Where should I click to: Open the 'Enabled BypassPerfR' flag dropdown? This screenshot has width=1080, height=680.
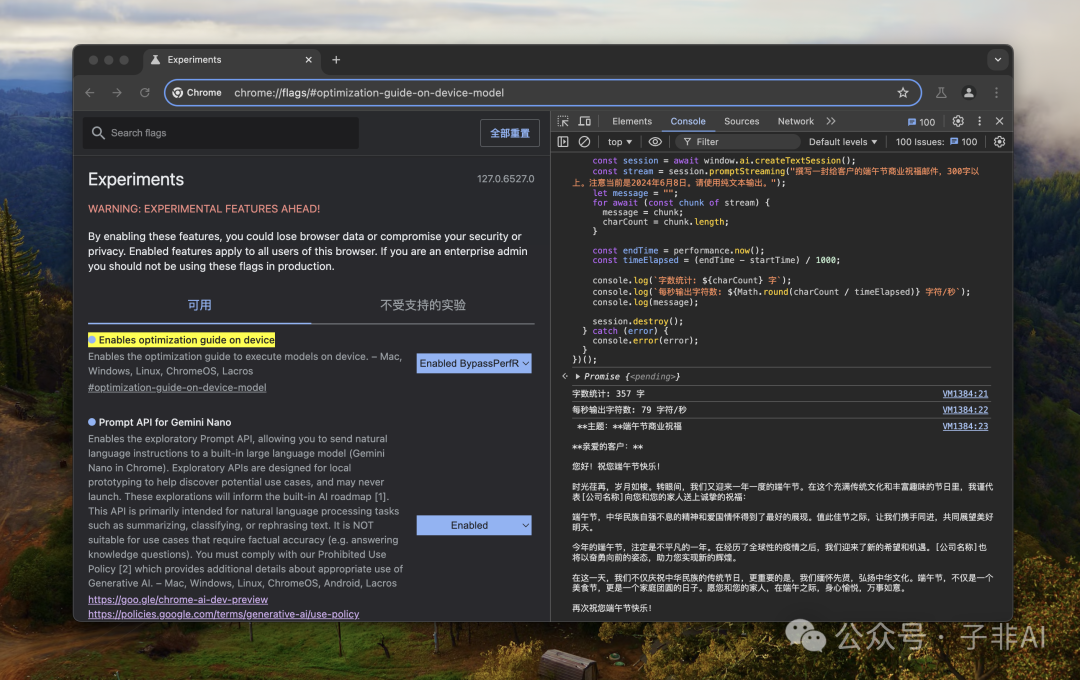click(x=474, y=364)
